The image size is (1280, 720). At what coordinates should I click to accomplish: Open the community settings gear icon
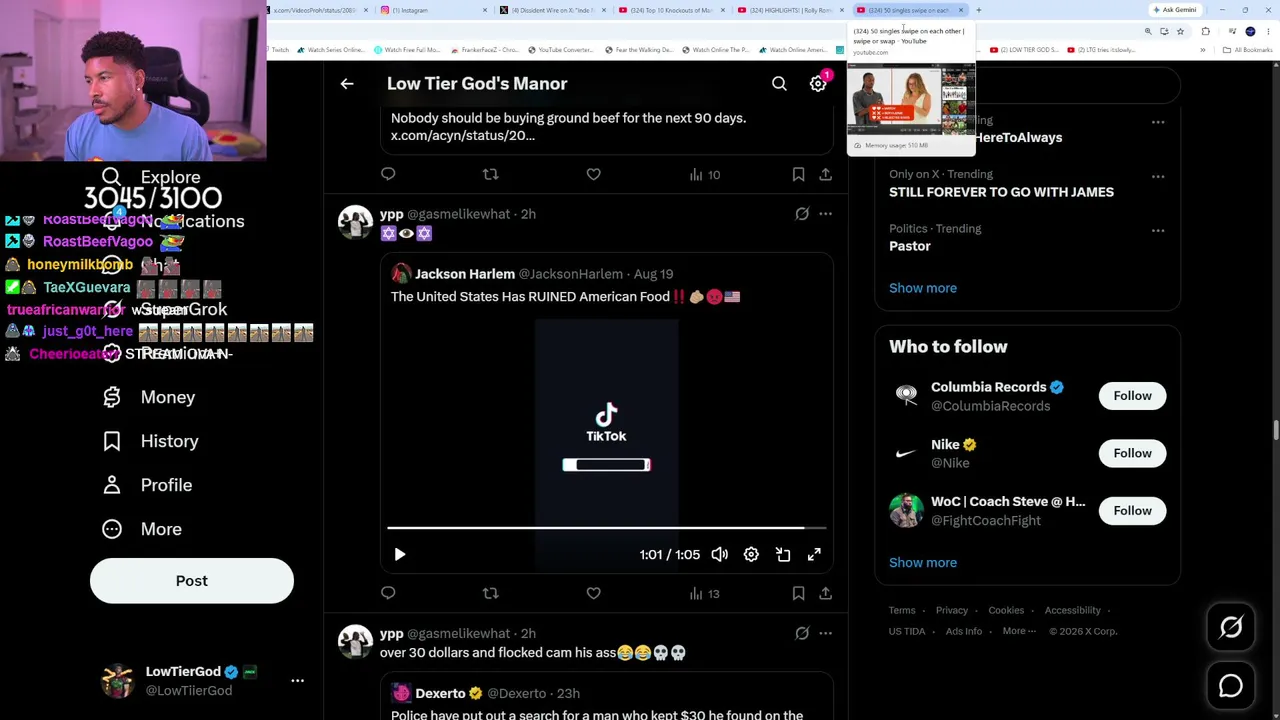coord(818,84)
